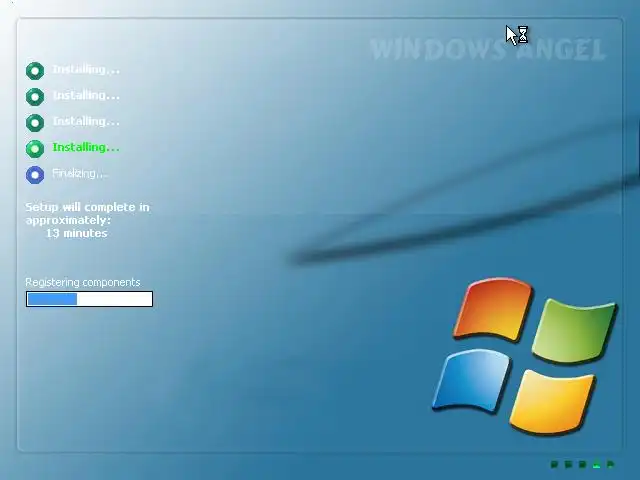
Task: Click the blue ring icon beside Finalizing...
Action: [35, 175]
